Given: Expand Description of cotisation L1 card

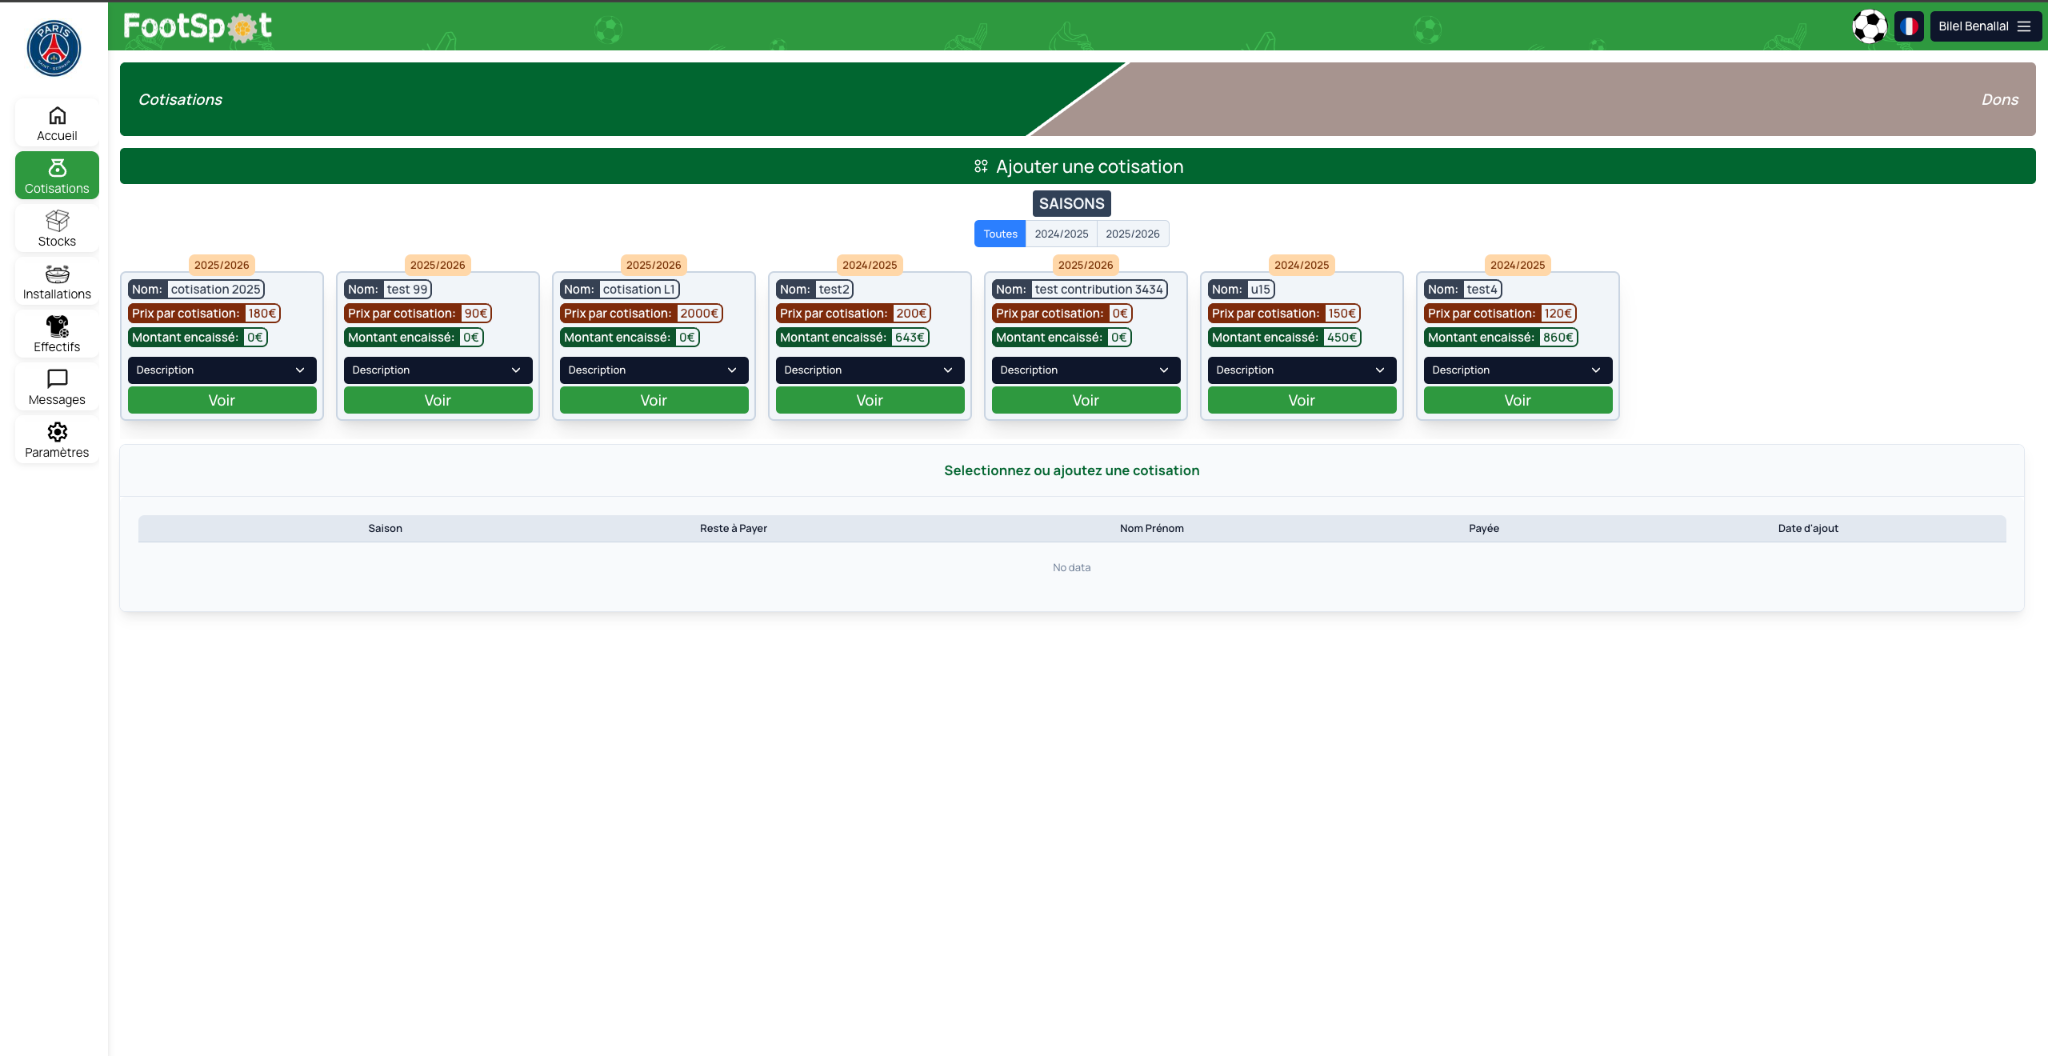Looking at the screenshot, I should (x=654, y=370).
